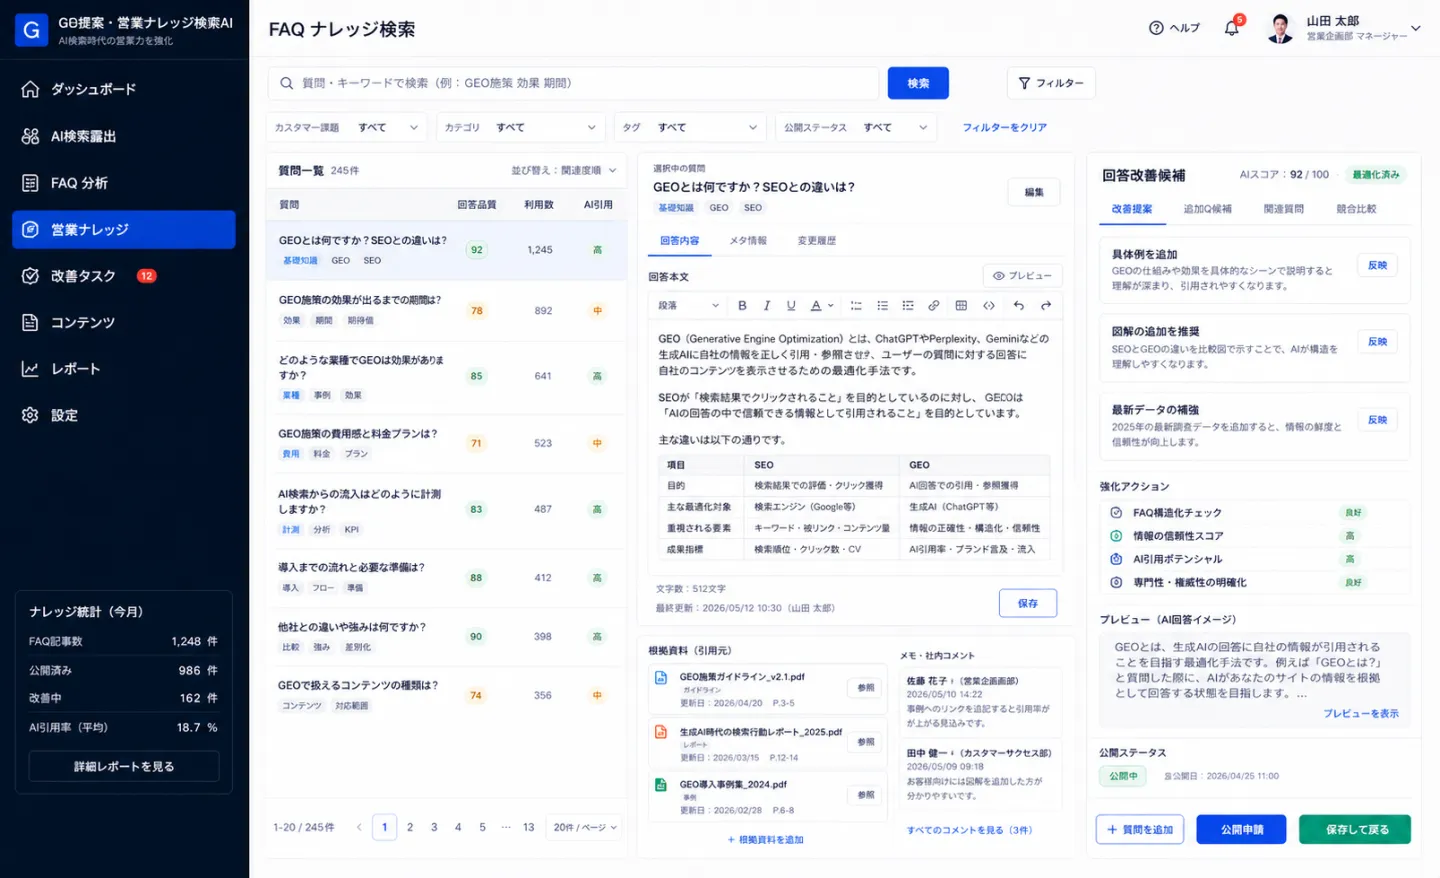Open the notifications bell
This screenshot has width=1440, height=878.
tap(1231, 28)
